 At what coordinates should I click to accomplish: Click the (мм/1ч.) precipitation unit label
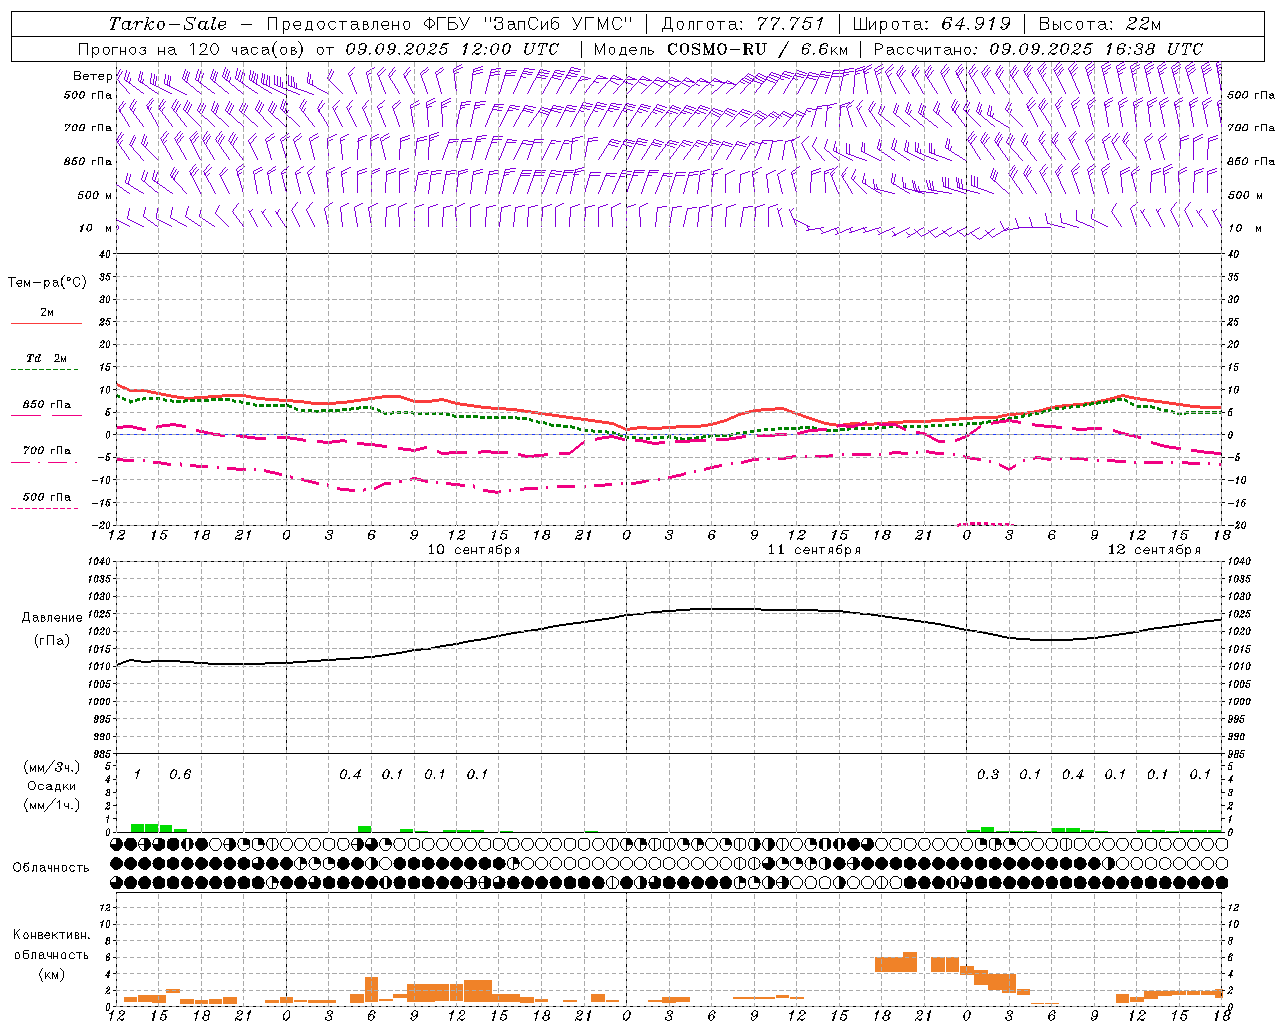(52, 805)
